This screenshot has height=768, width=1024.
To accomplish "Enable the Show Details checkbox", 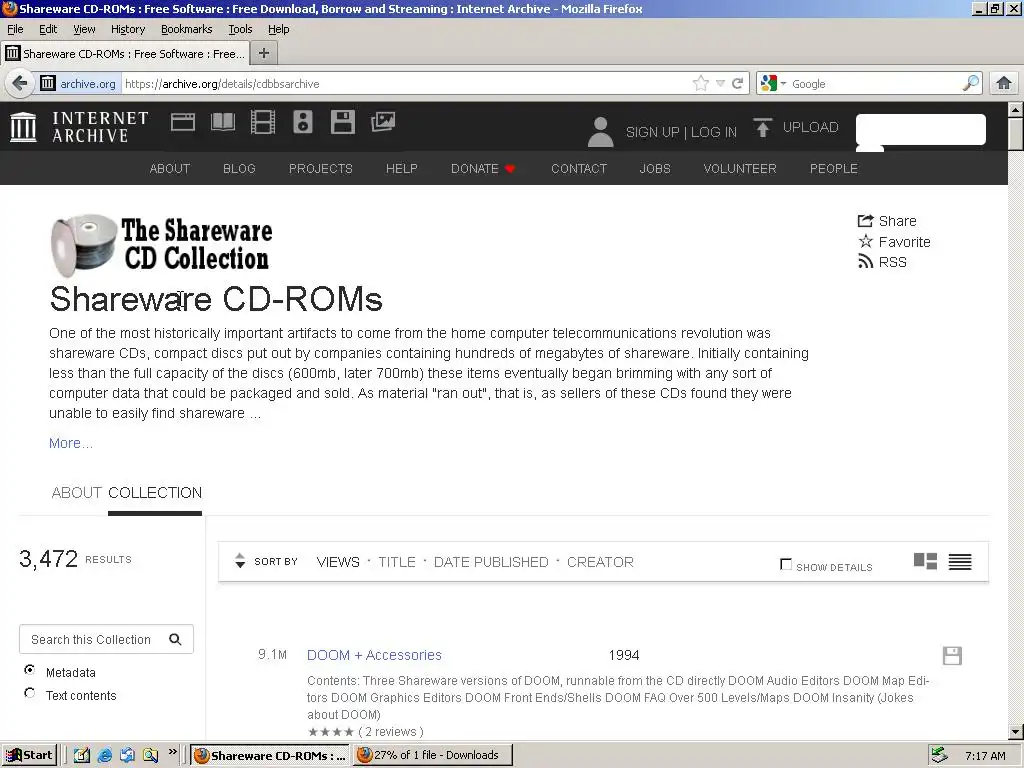I will [x=786, y=564].
